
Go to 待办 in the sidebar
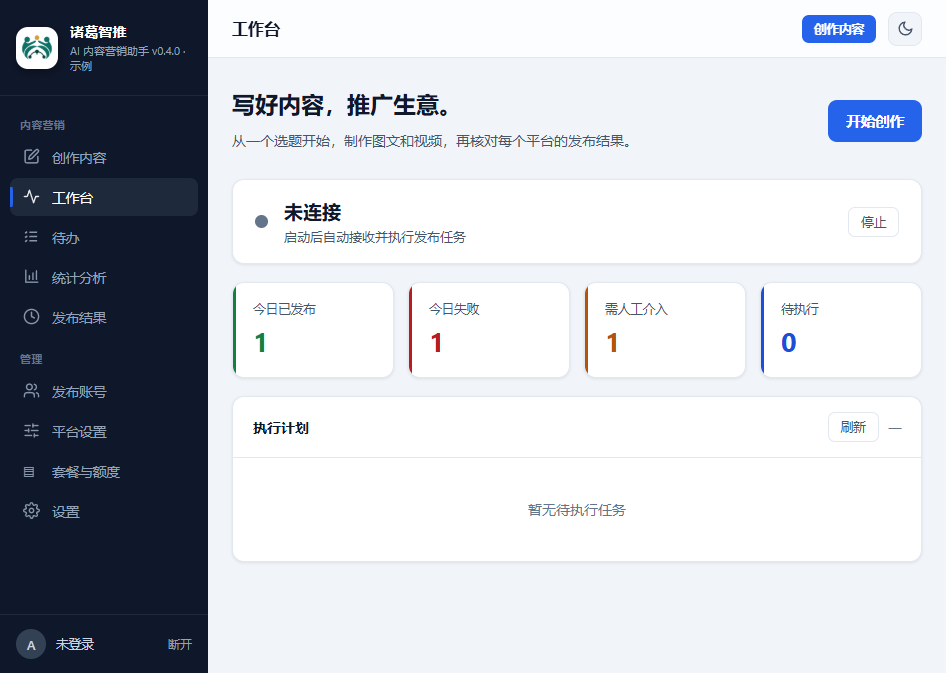tap(104, 238)
